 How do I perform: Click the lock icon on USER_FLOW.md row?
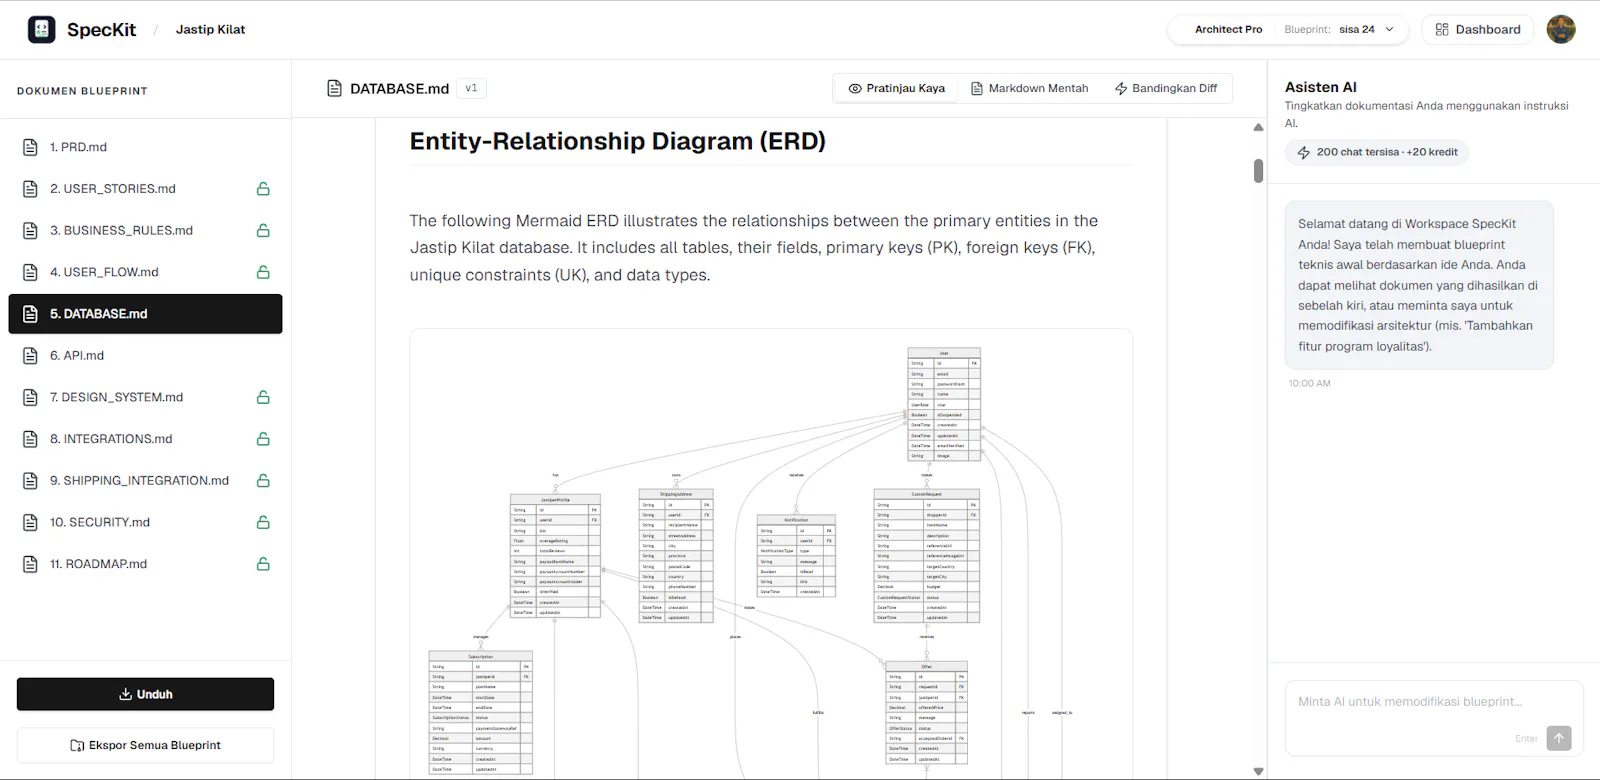263,272
